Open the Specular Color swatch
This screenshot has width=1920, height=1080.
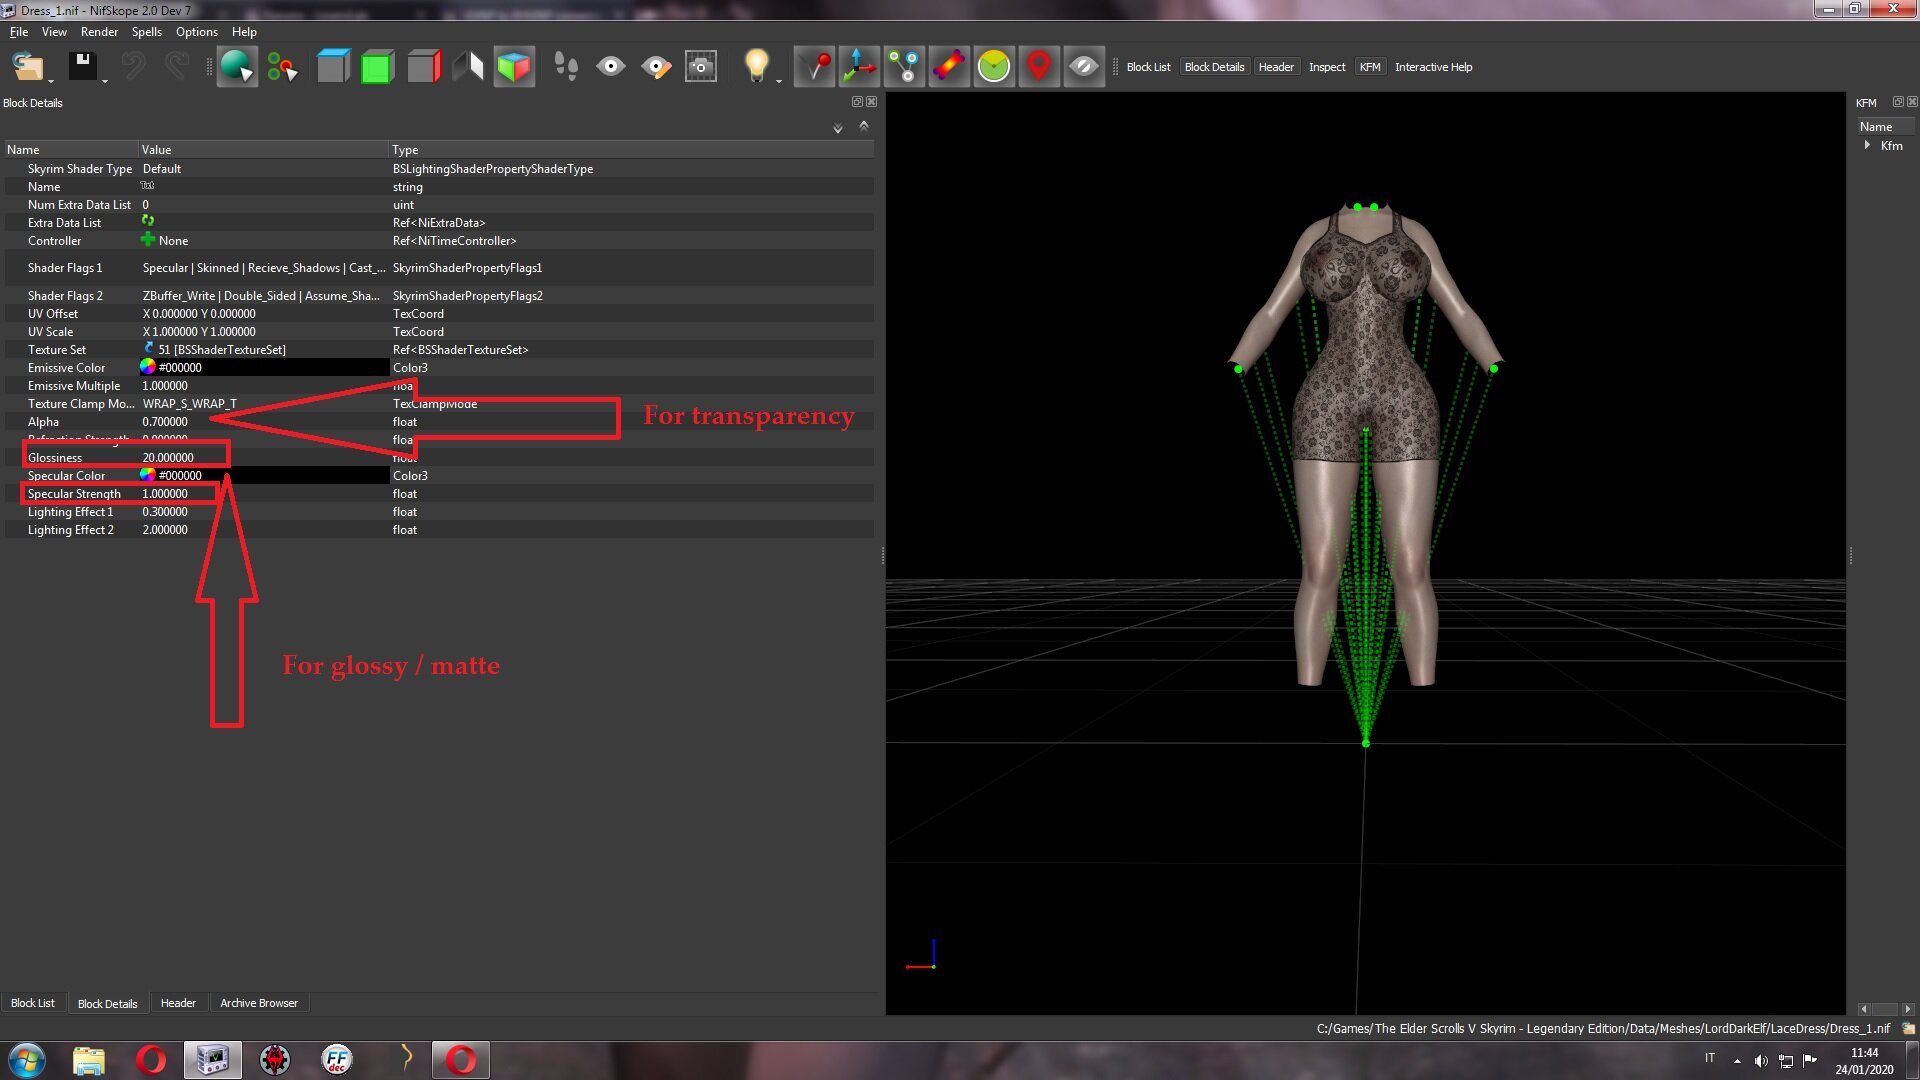pos(147,475)
